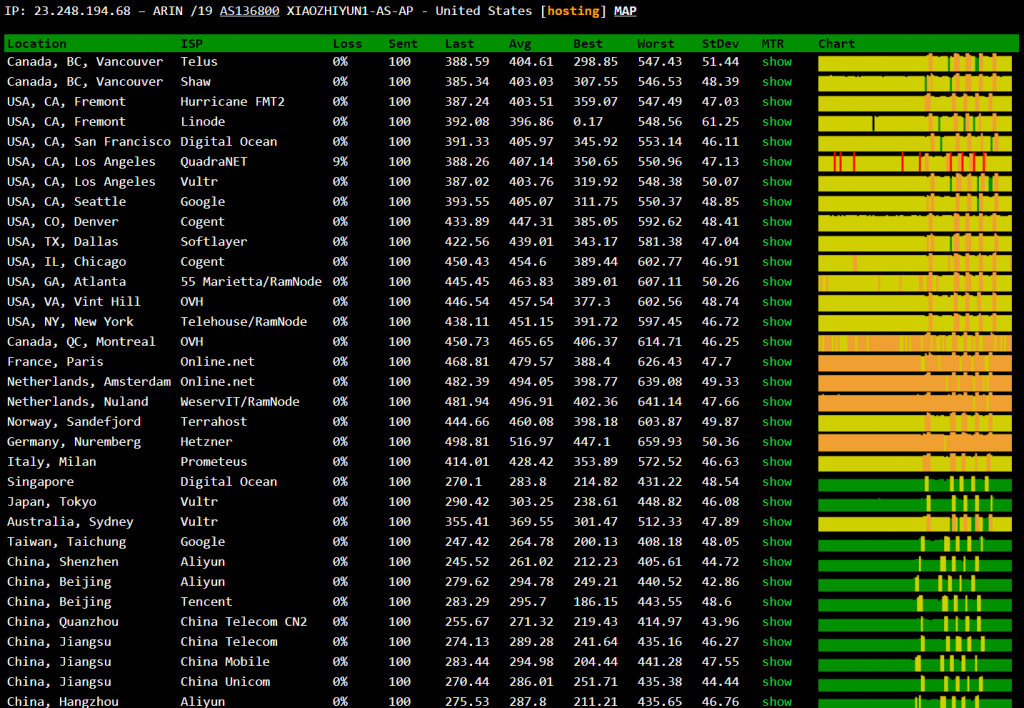Show MTR for Sydney Vultr row
Screen dimensions: 1024x708
click(x=776, y=522)
